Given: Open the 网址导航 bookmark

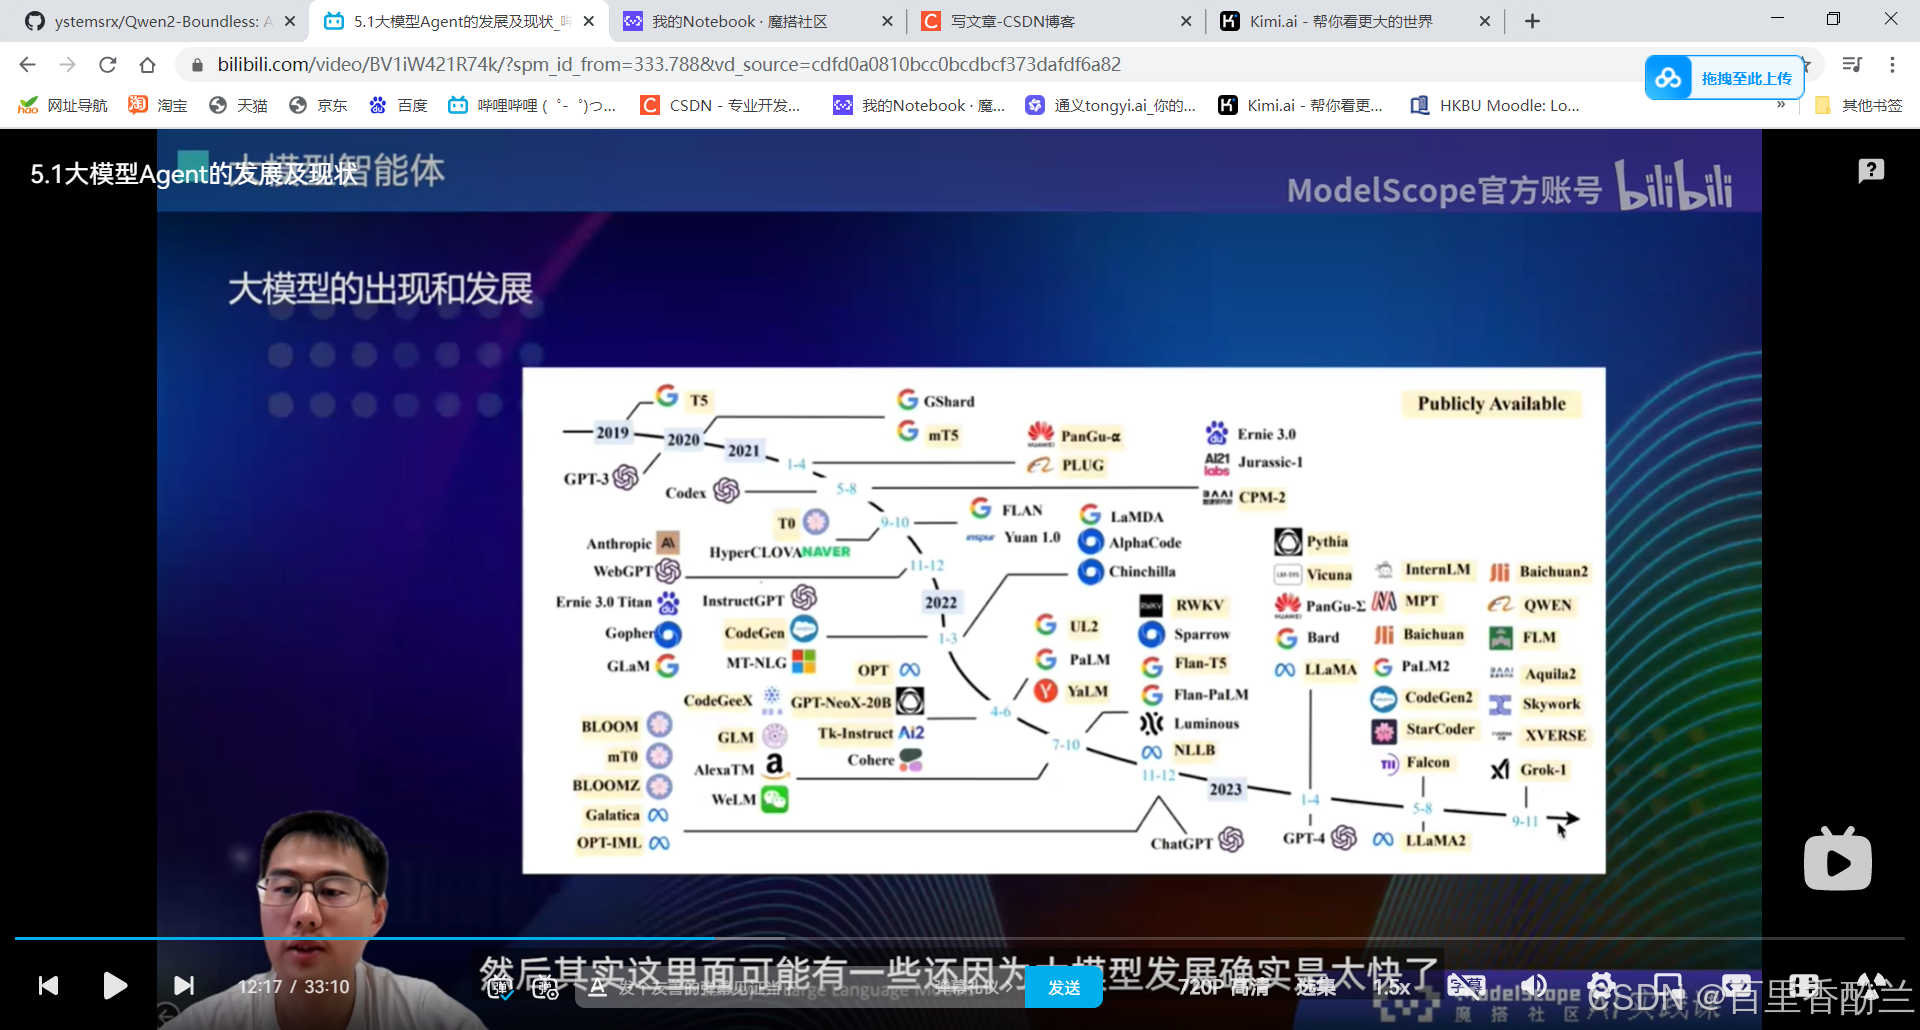Looking at the screenshot, I should tap(63, 105).
